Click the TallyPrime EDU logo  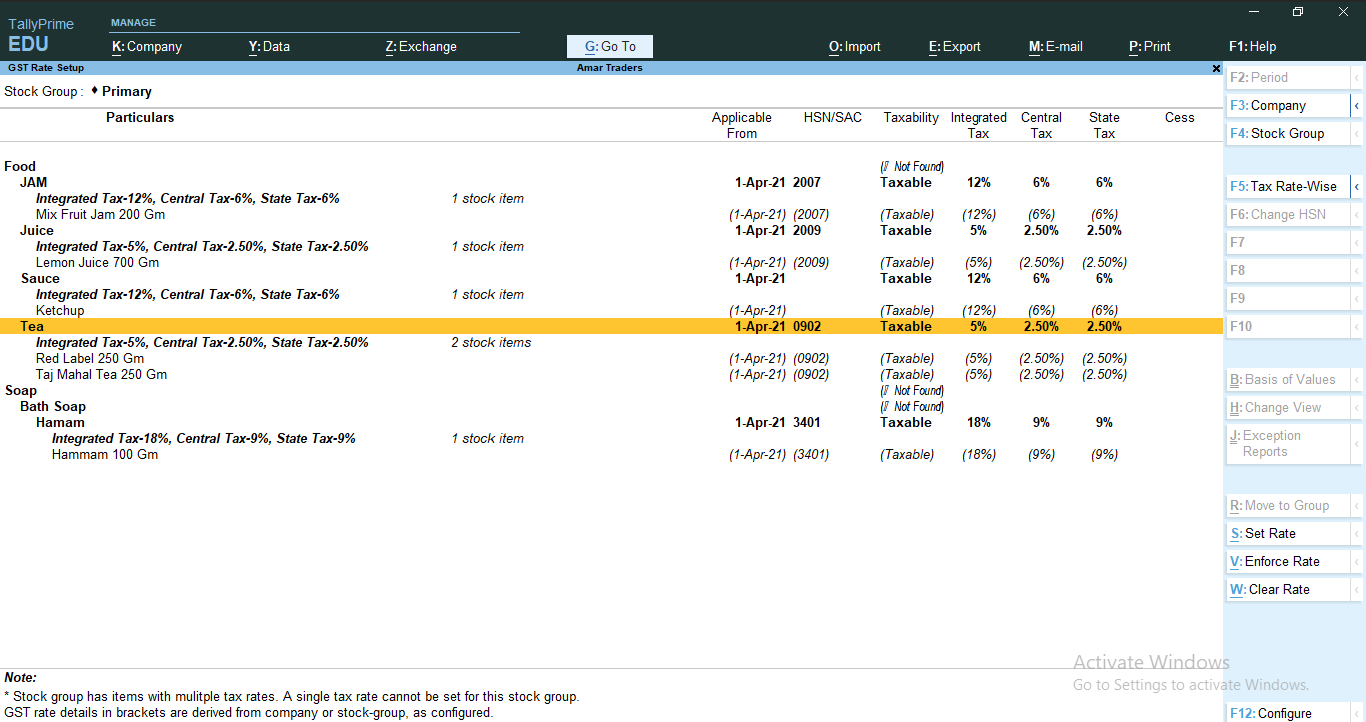pos(42,32)
